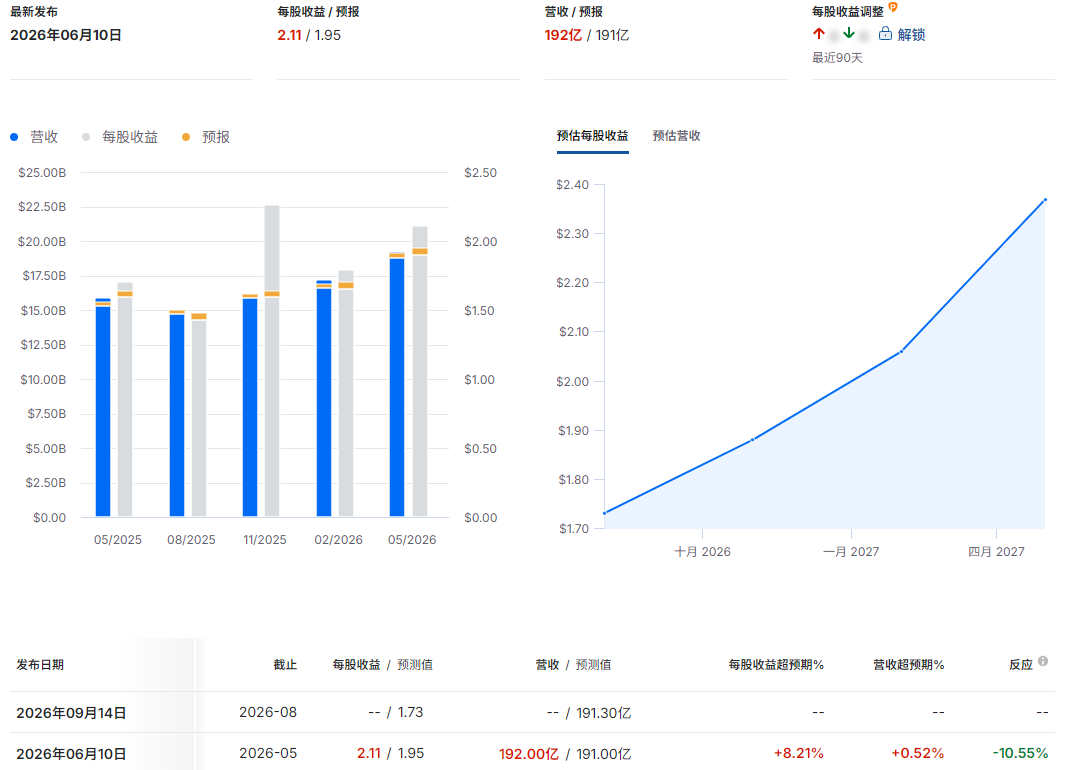Click the blue 营收 legend color dot
Image resolution: width=1069 pixels, height=770 pixels.
(14, 137)
